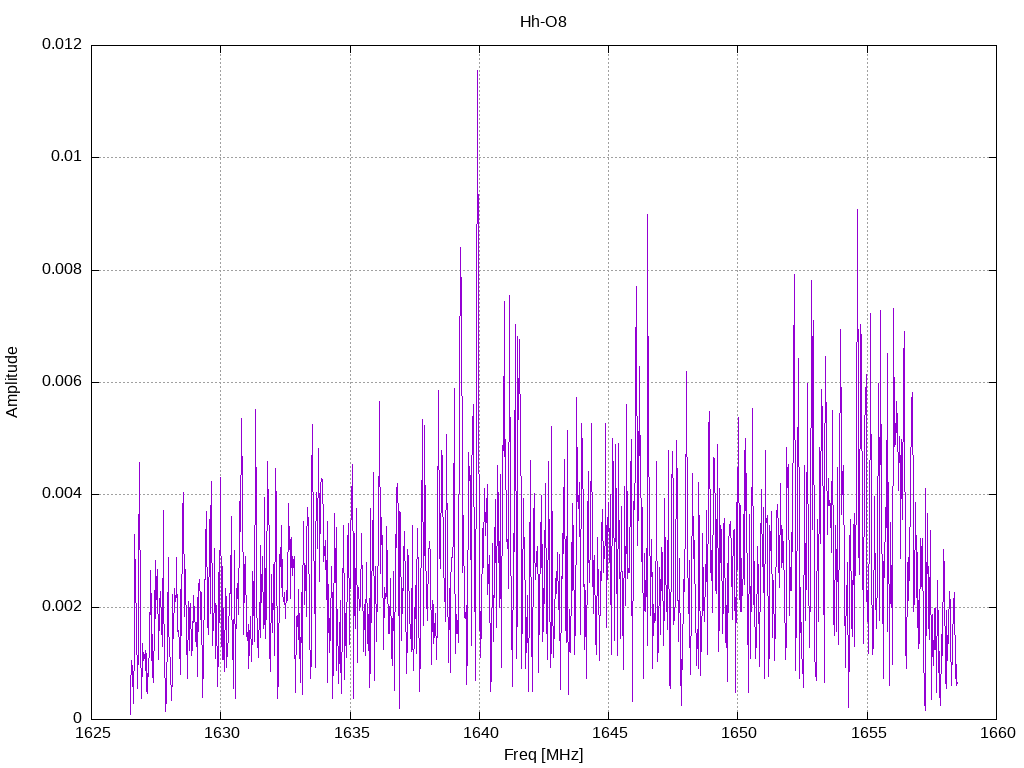Click the 1660 x-axis tick label

pyautogui.click(x=997, y=733)
